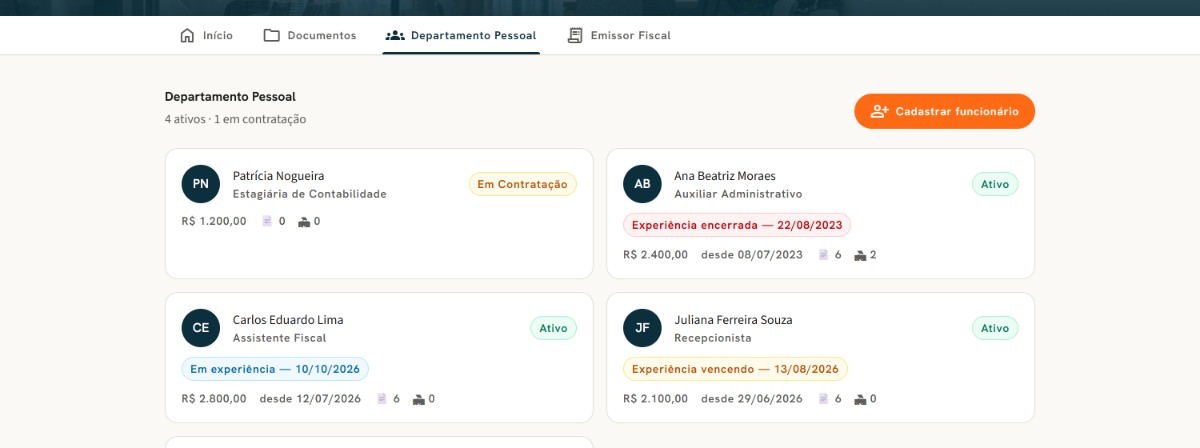This screenshot has width=1200, height=448.
Task: Click the documents icon on Ana Beatriz's card
Action: coord(823,255)
